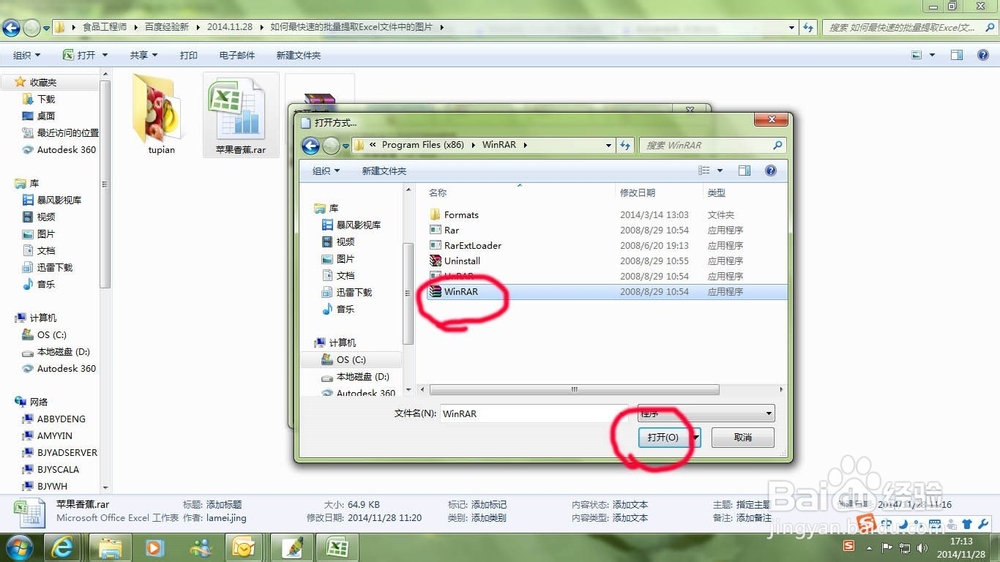This screenshot has height=562, width=1000.
Task: Select 暴风影视库 in dialog navigation tree
Action: tap(358, 225)
